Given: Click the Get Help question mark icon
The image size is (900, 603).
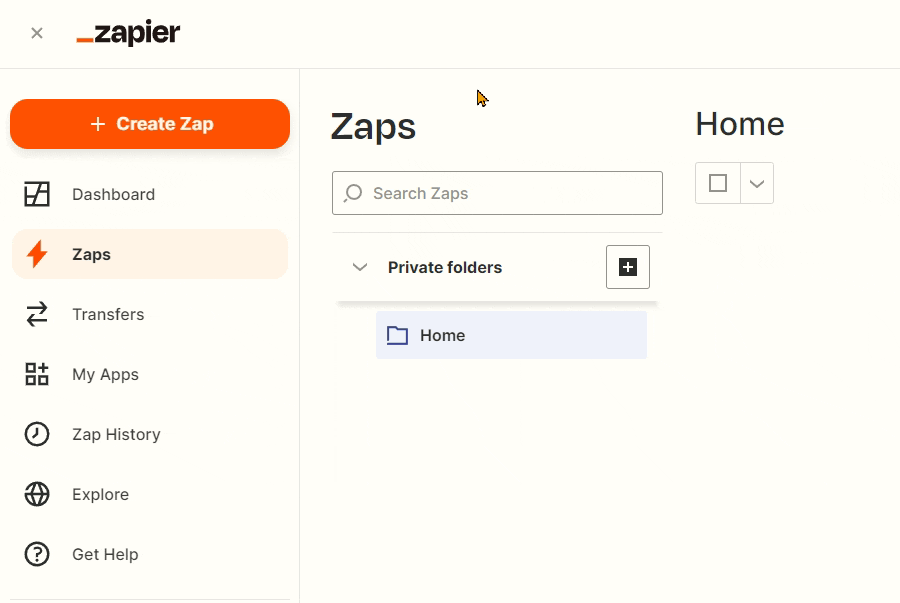Looking at the screenshot, I should [37, 554].
